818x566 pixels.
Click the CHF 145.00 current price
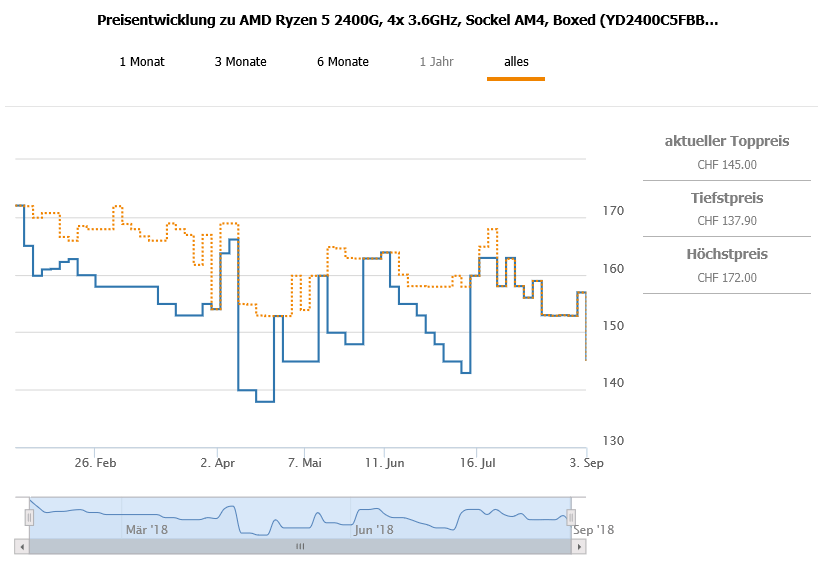click(727, 165)
